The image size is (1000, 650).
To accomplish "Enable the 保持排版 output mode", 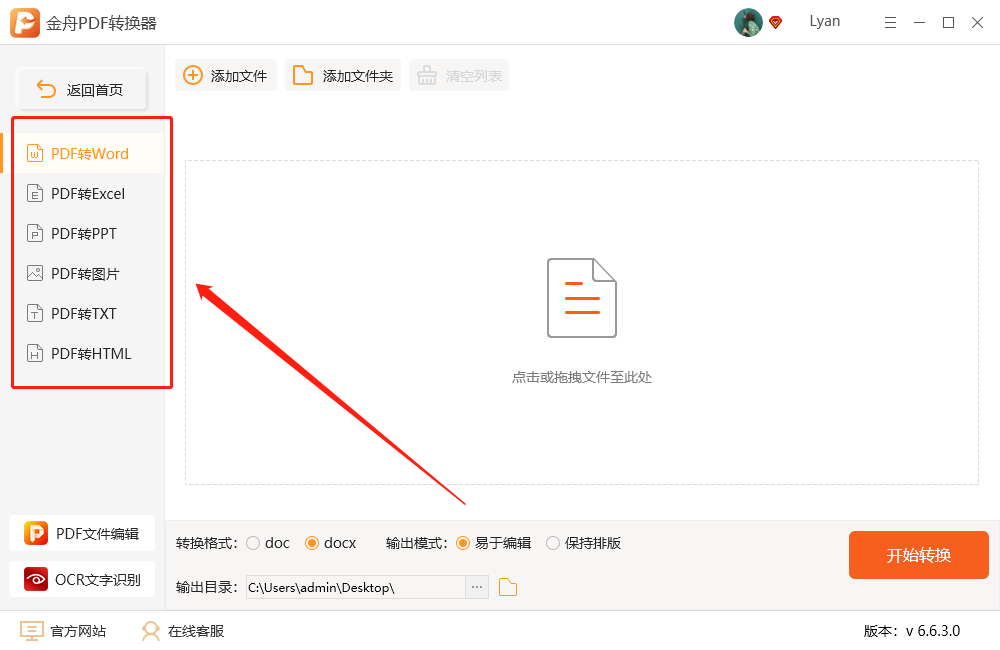I will tap(553, 543).
